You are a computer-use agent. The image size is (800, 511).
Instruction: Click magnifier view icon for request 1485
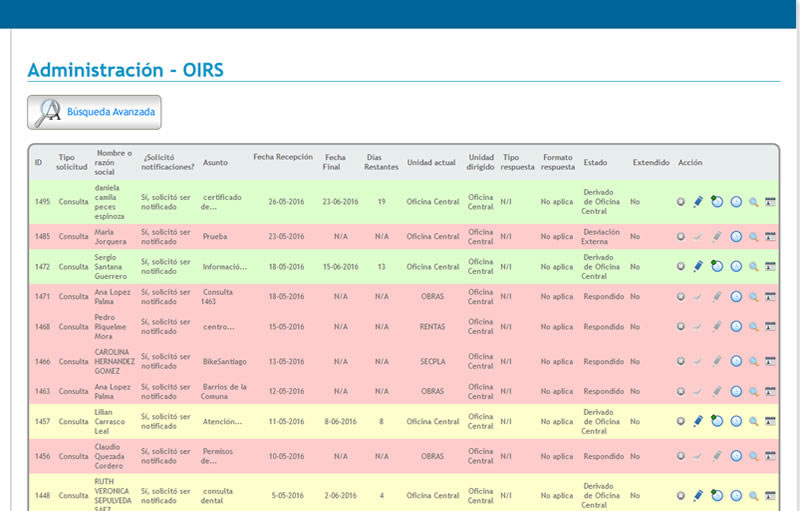point(754,237)
